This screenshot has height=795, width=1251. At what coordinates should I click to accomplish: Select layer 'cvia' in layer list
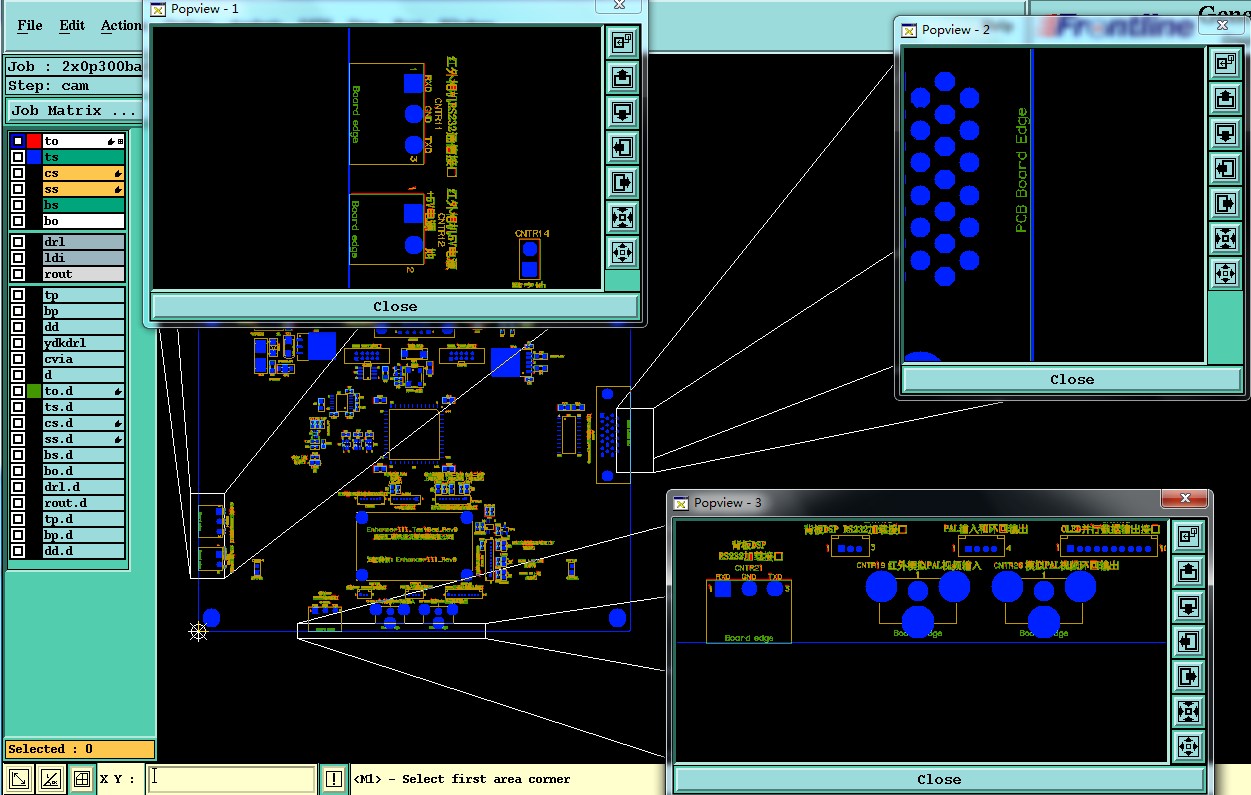click(83, 359)
